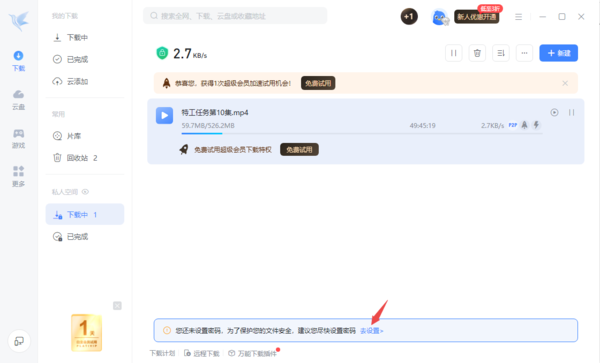This screenshot has height=363, width=600.
Task: Open the 云盘 cloud drive section
Action: tap(18, 99)
